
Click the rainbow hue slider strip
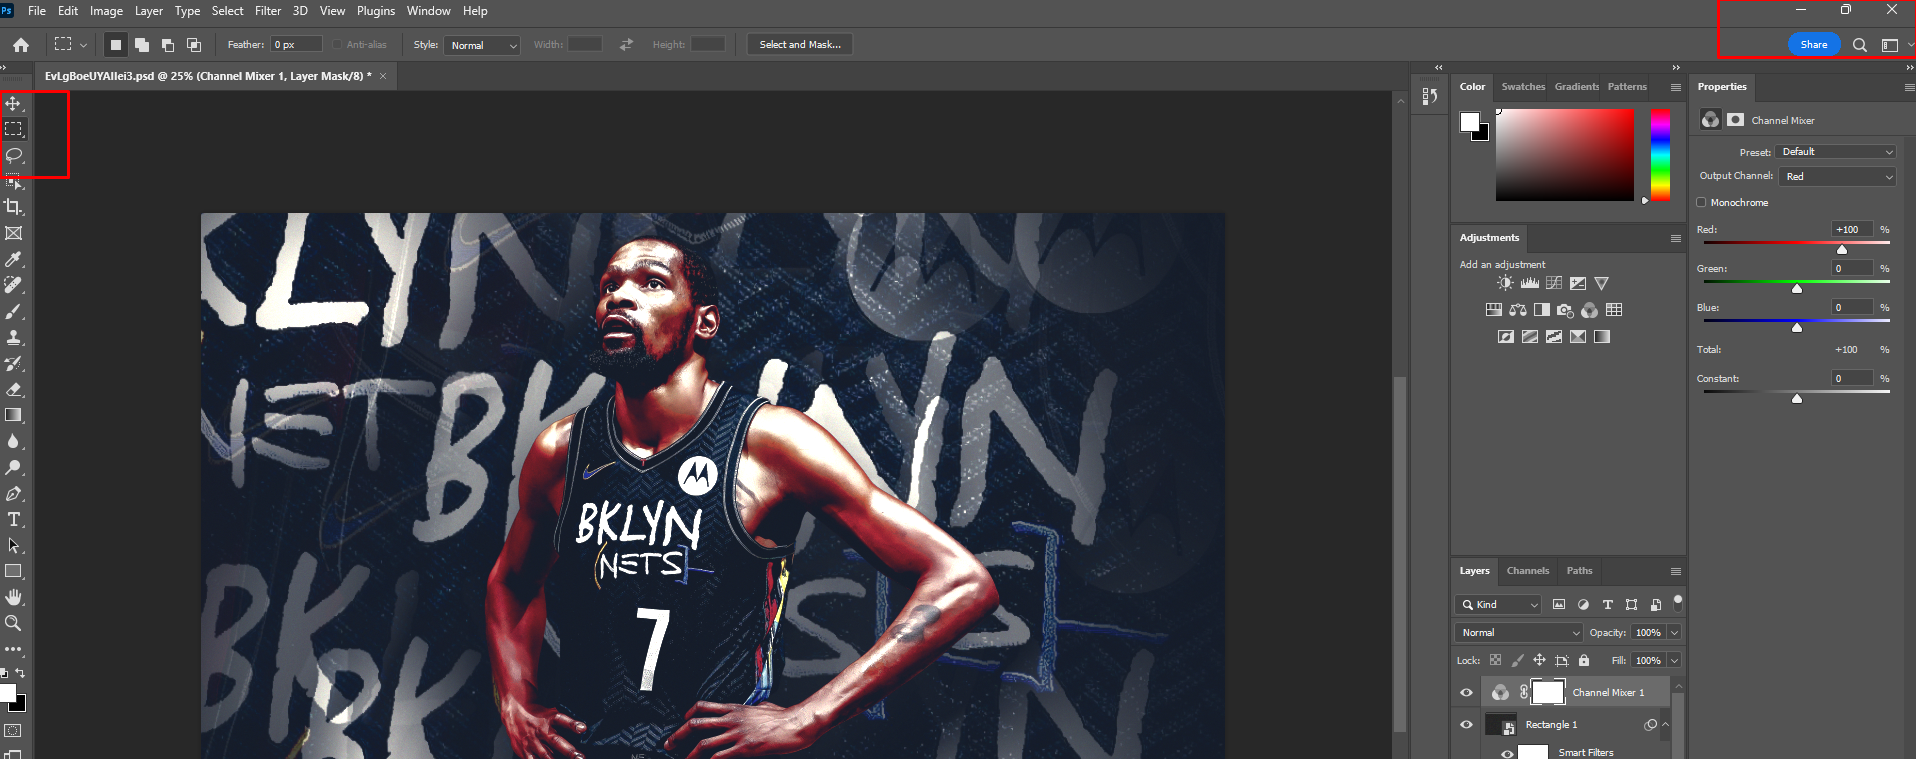[x=1660, y=155]
